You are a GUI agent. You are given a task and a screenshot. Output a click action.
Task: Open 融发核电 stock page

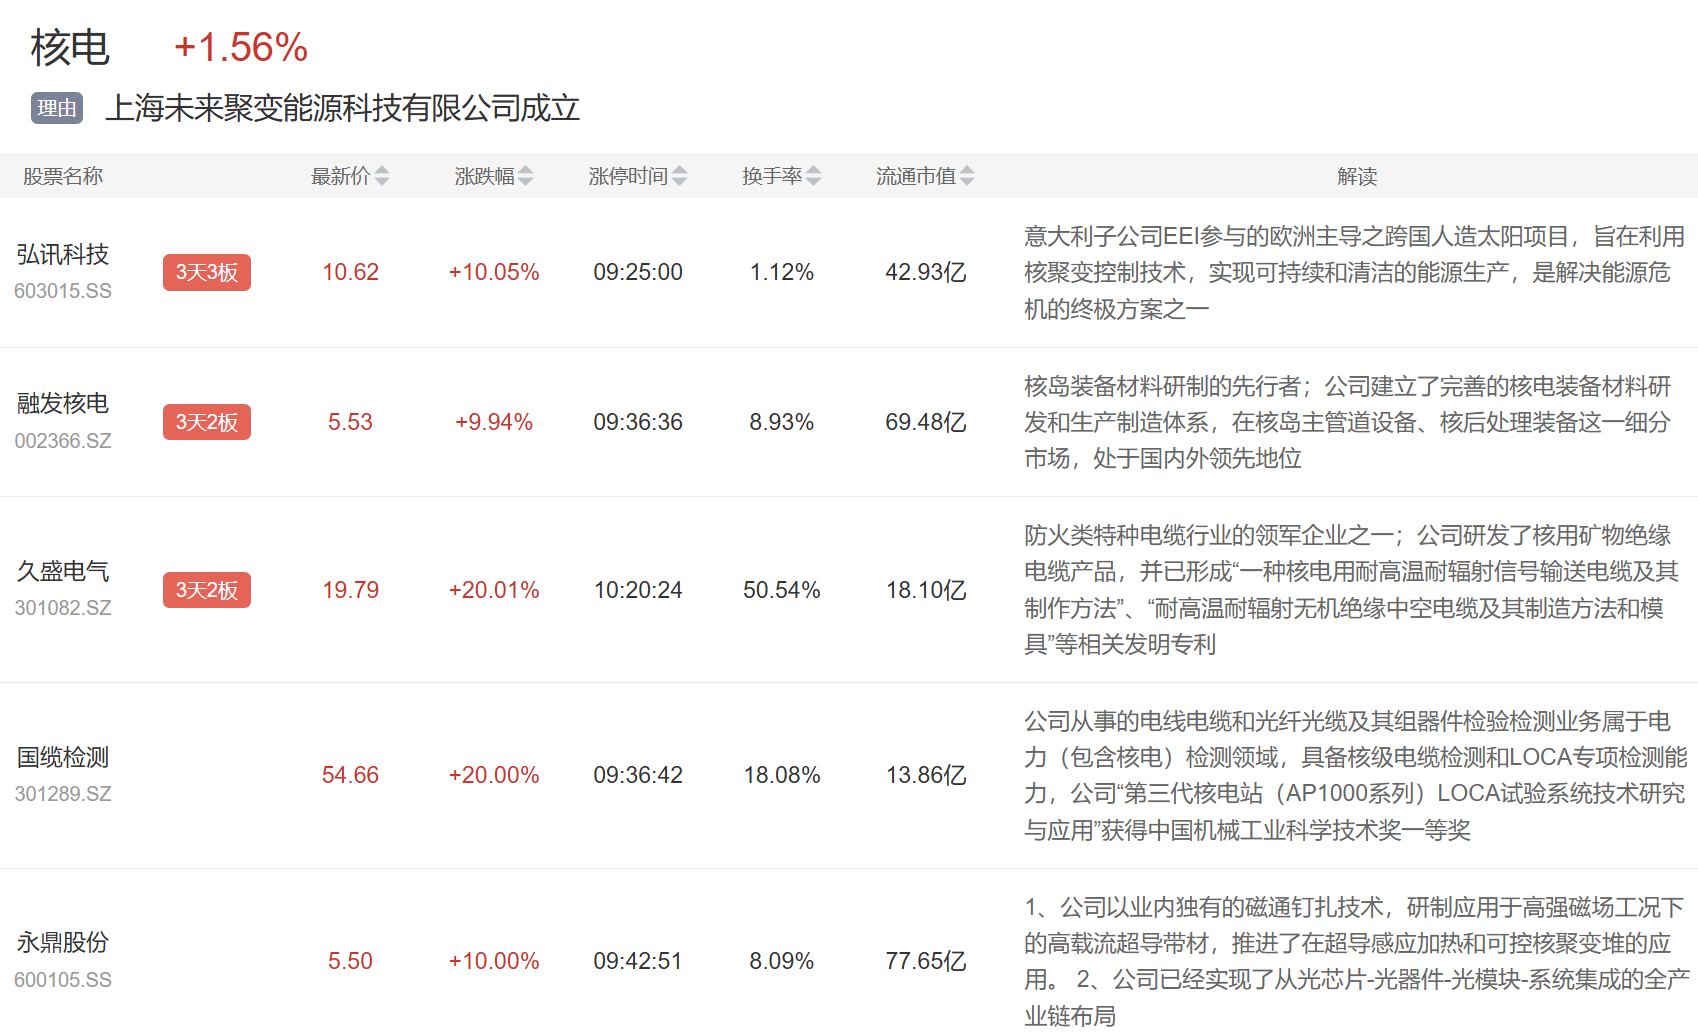(x=63, y=404)
